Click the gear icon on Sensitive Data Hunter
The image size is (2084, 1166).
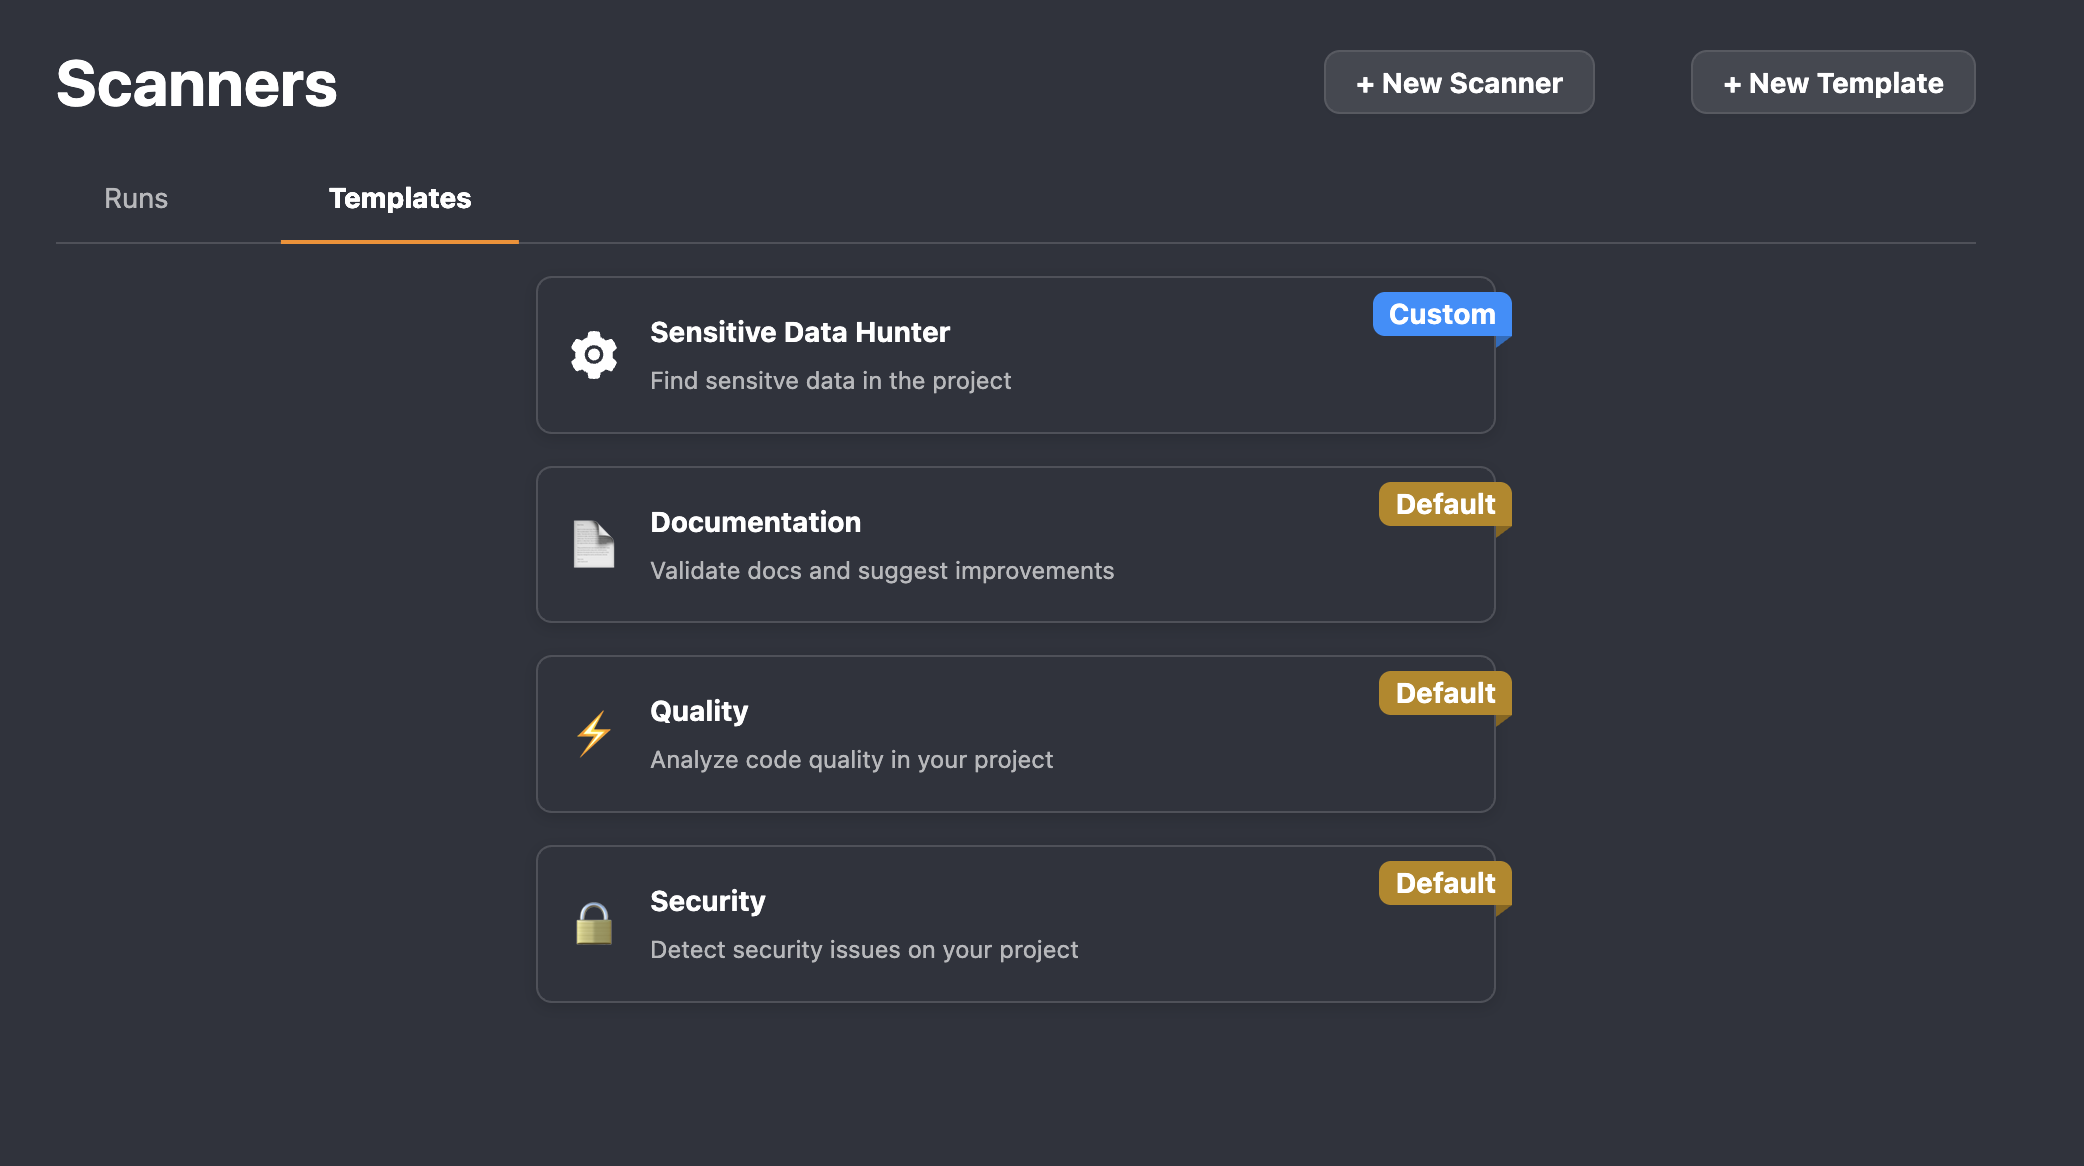[x=593, y=355]
